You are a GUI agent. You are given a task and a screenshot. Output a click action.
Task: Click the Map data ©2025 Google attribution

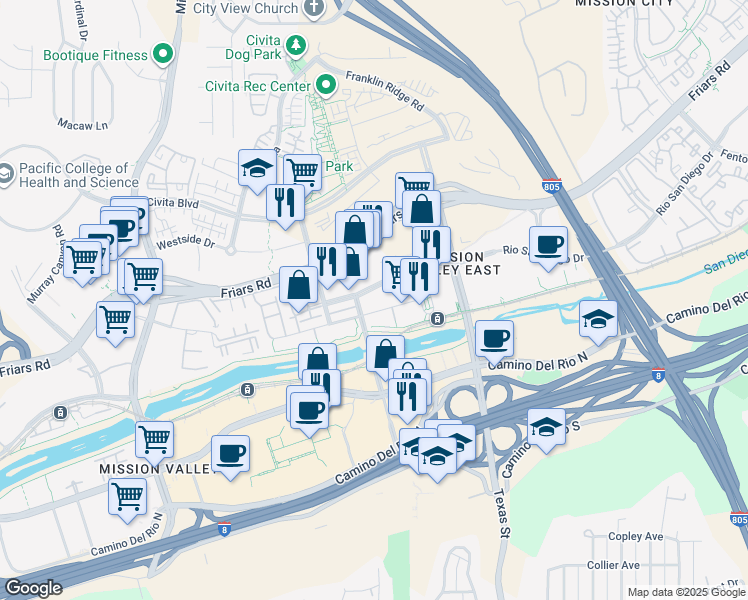click(686, 592)
